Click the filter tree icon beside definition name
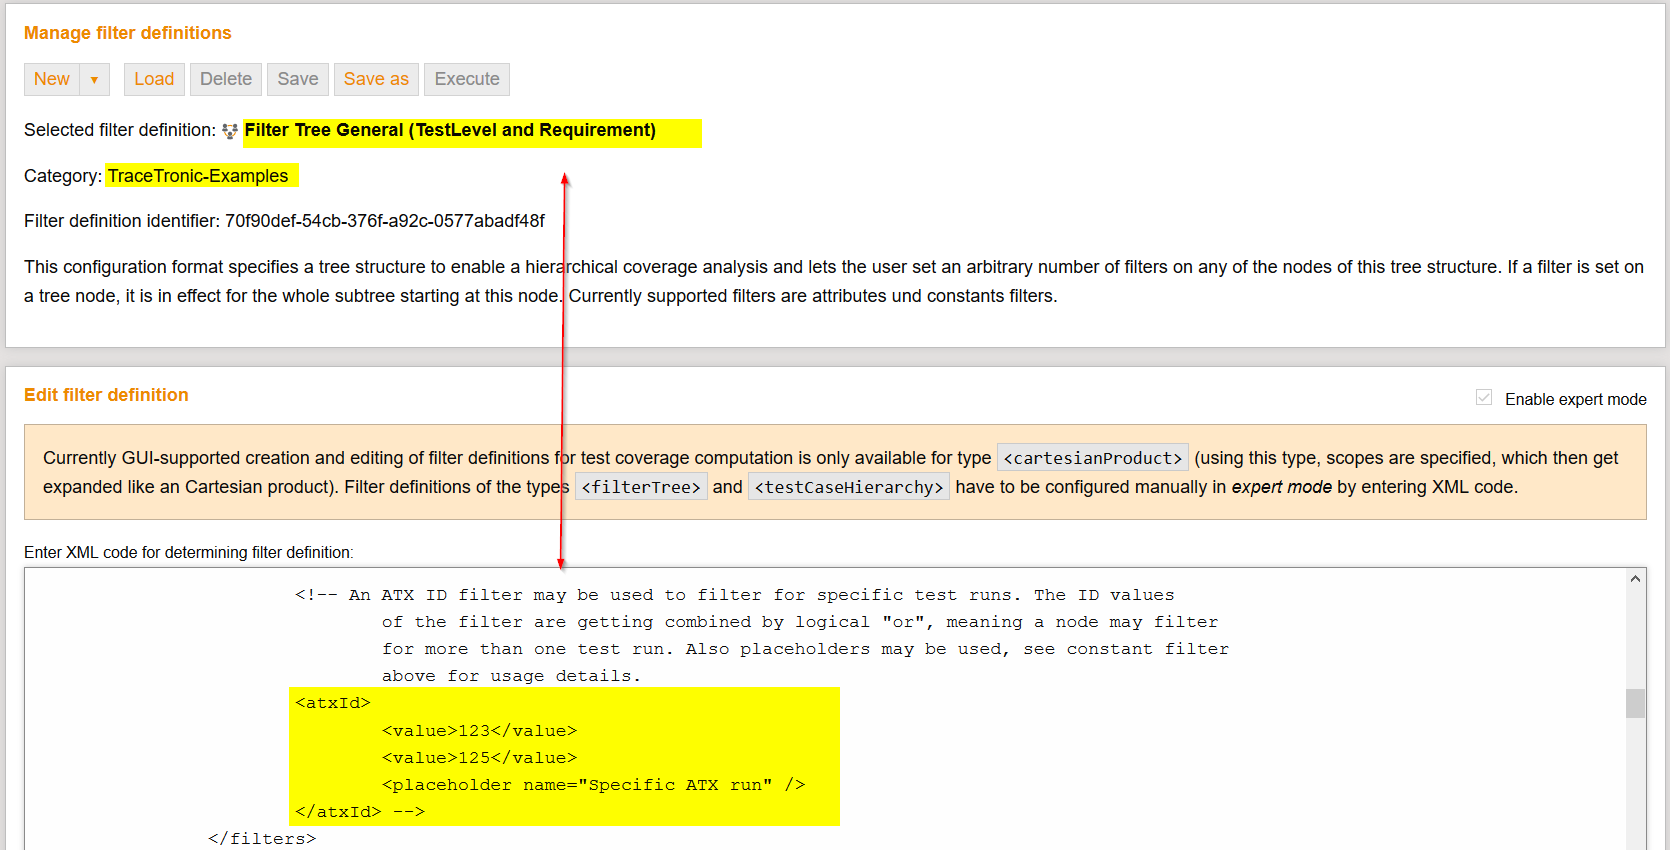1670x850 pixels. point(230,131)
